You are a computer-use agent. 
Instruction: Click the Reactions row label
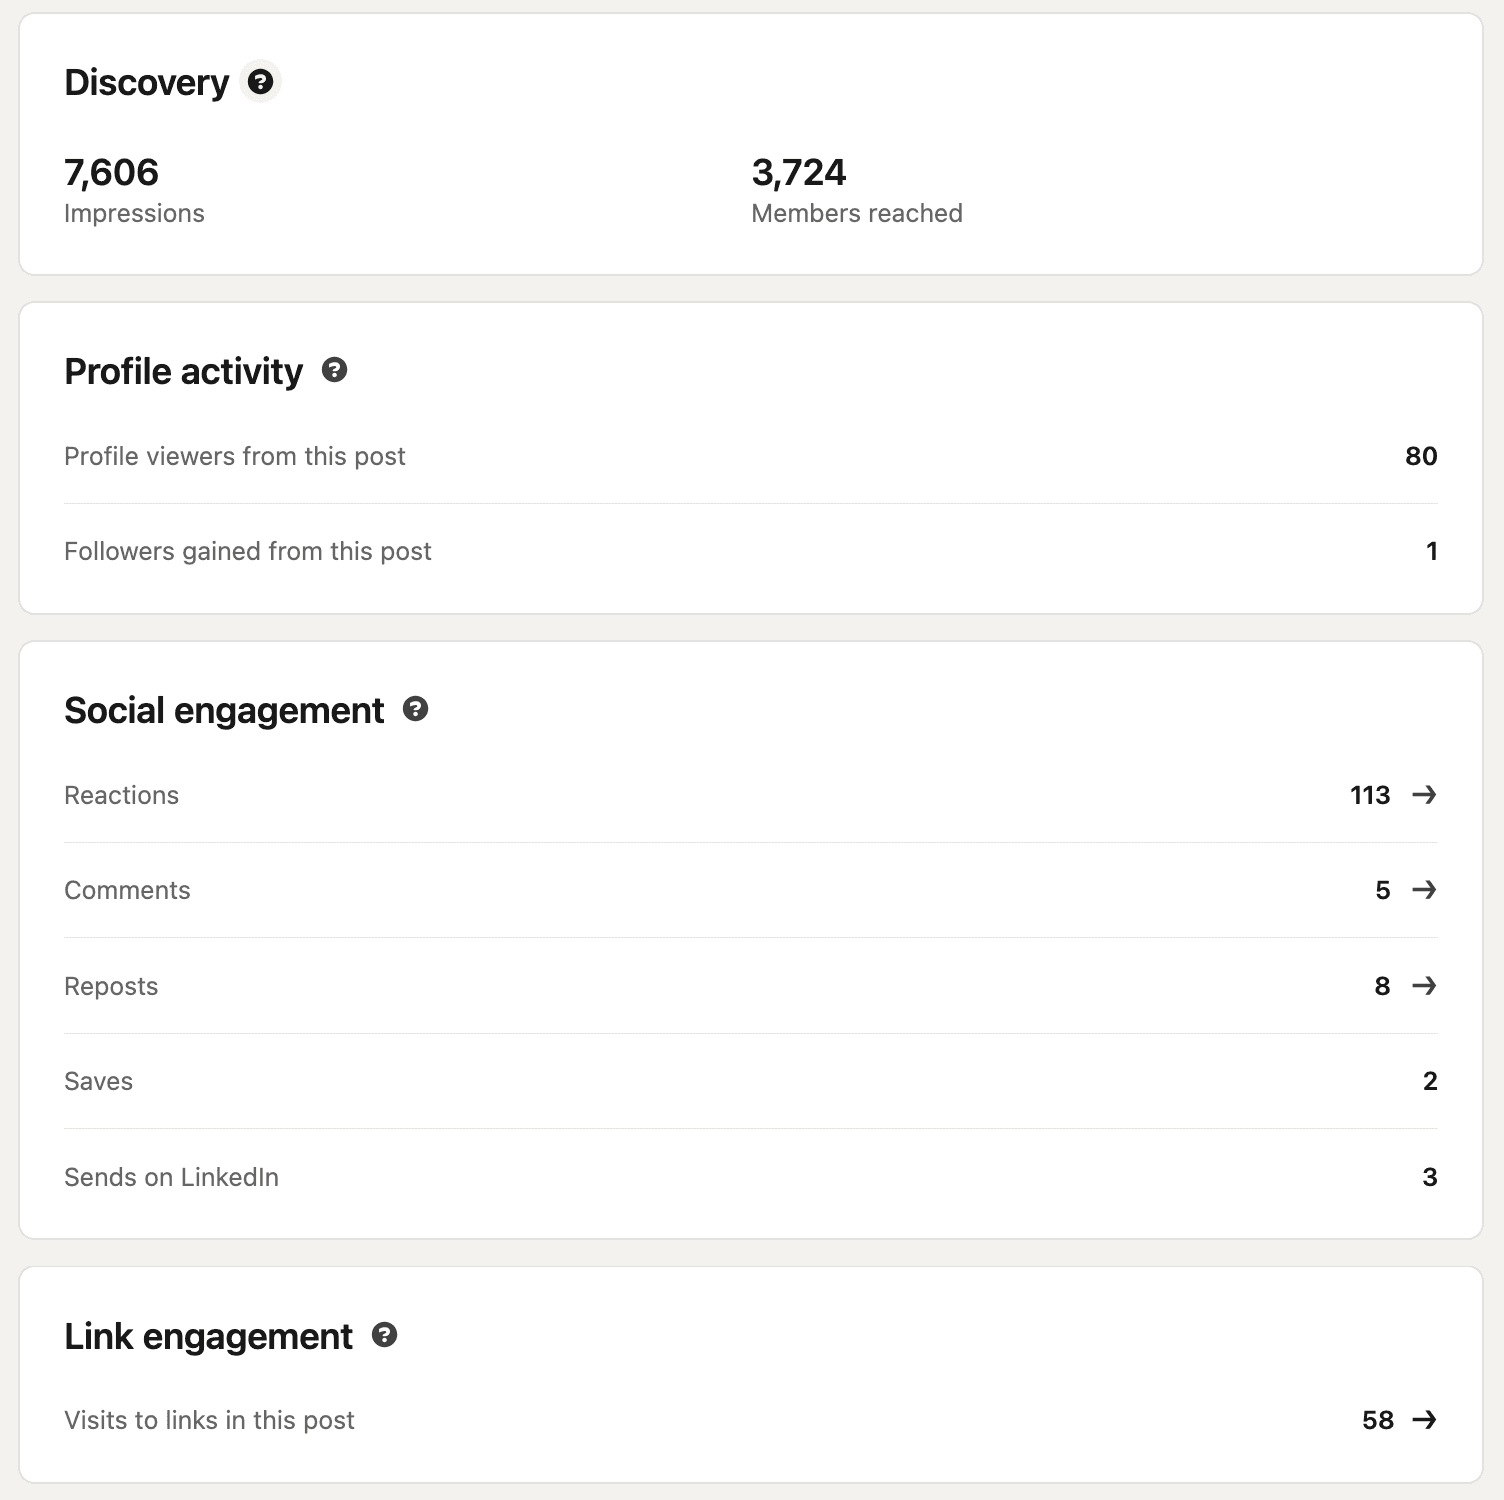[x=121, y=795]
